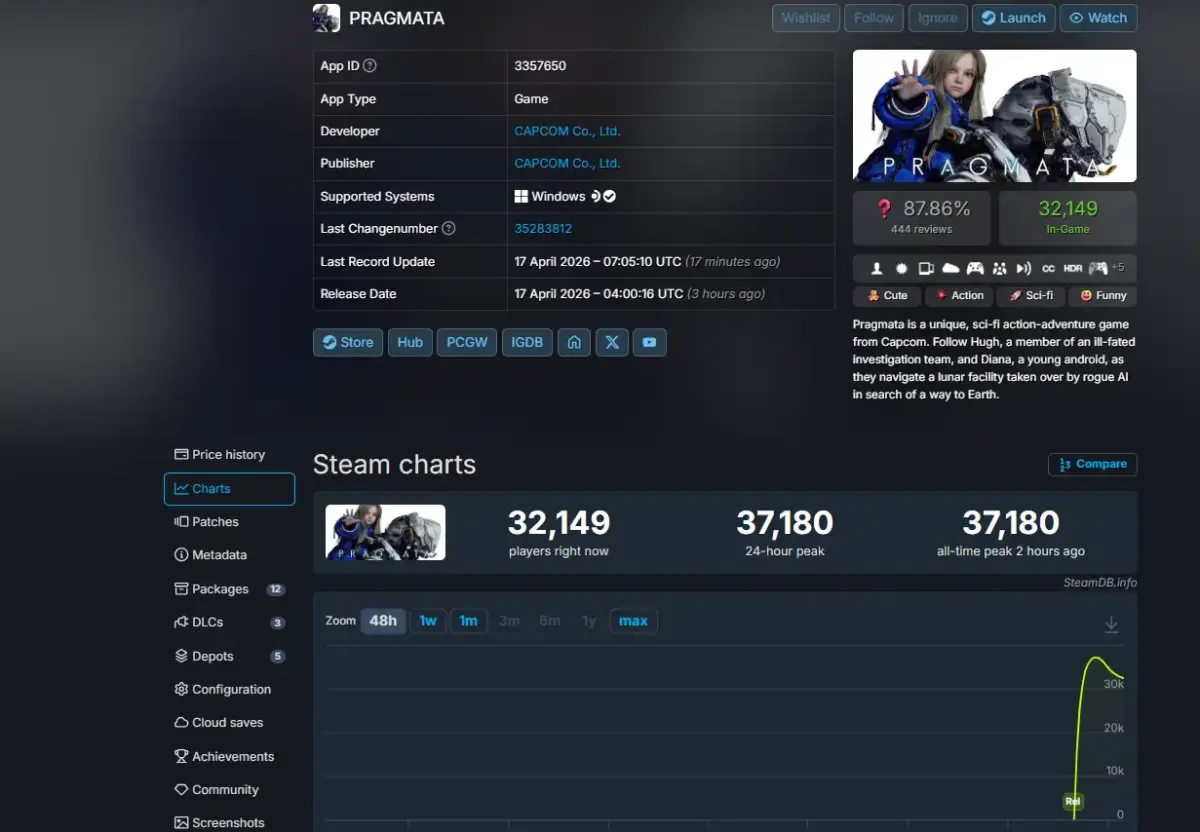Open the CAPCOM publisher link
Image resolution: width=1200 pixels, height=832 pixels.
567,163
